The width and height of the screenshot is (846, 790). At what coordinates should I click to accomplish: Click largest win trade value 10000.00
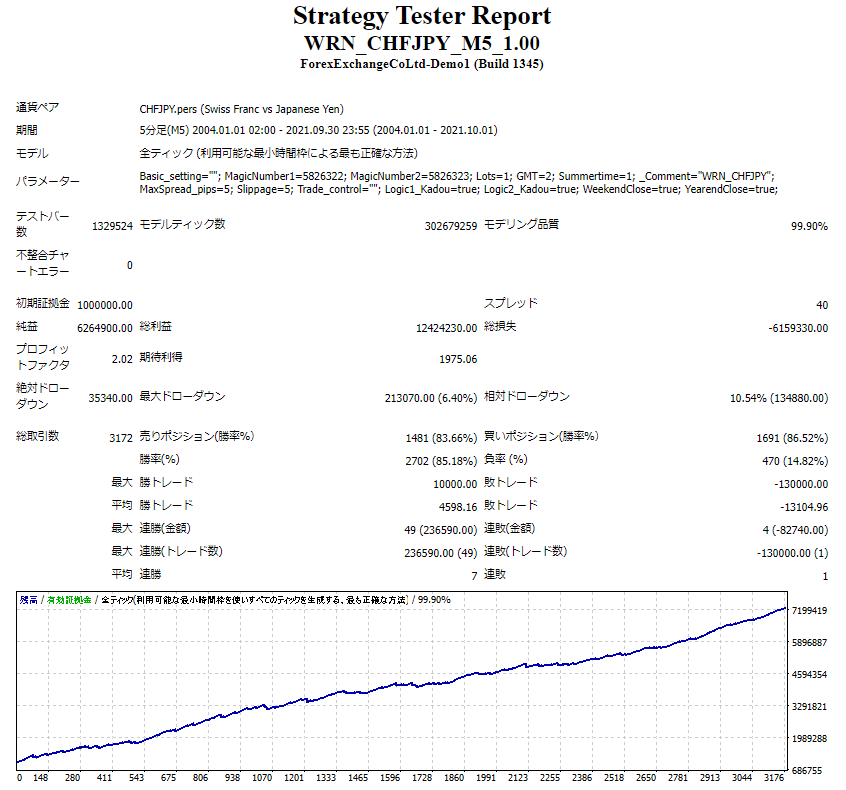(455, 484)
